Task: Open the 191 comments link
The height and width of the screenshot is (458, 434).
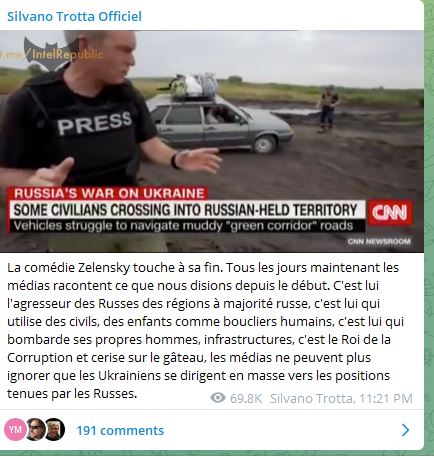Action: [x=120, y=430]
